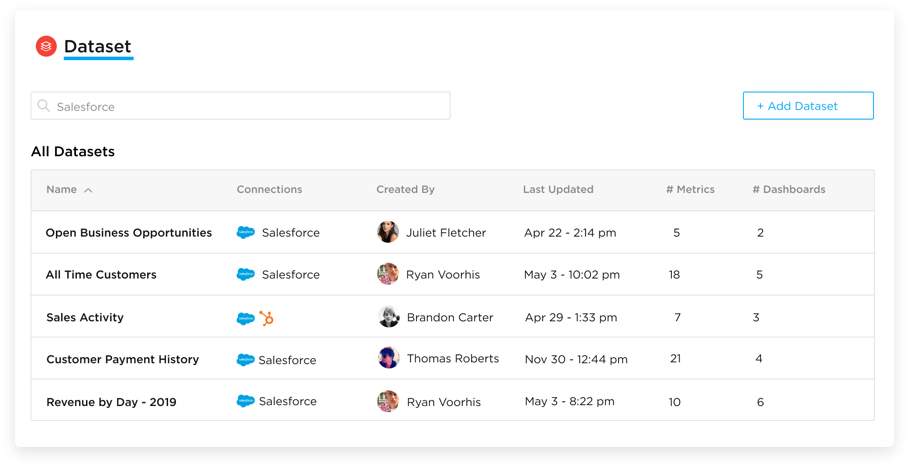The image size is (909, 467).
Task: Click the # Dashboards column header
Action: tap(788, 189)
